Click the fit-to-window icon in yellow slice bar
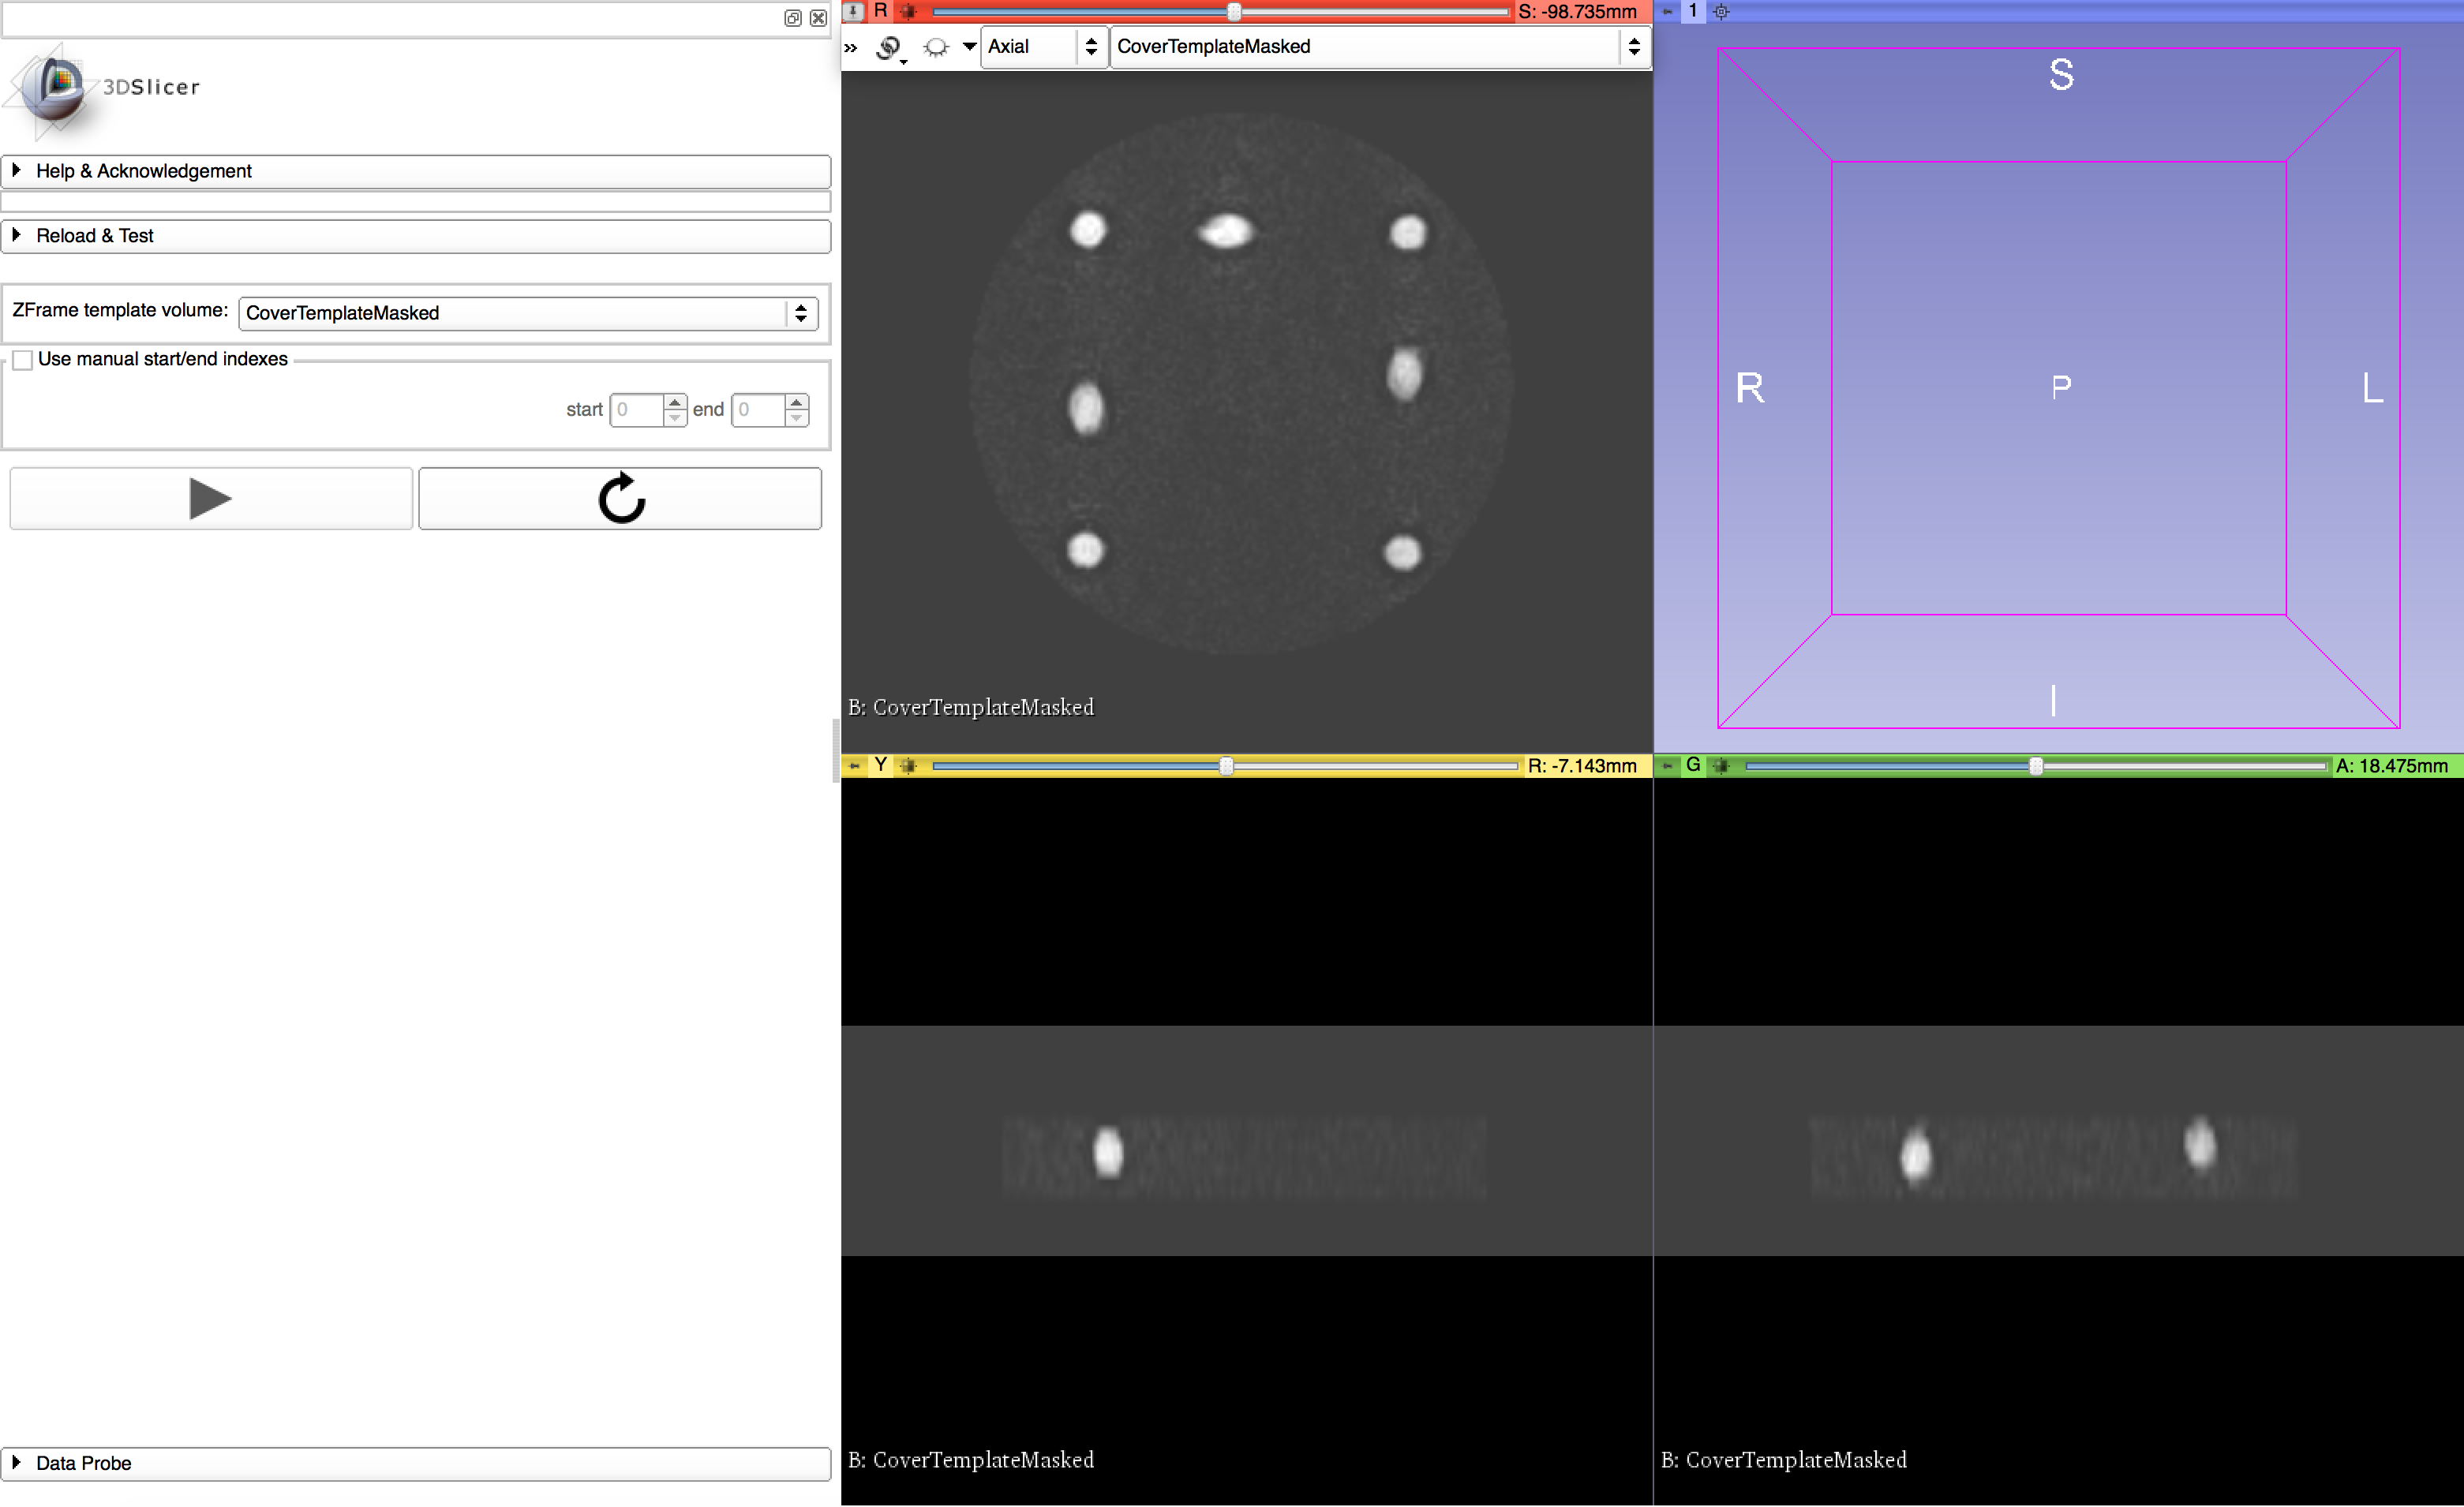2464x1507 pixels. pyautogui.click(x=908, y=766)
